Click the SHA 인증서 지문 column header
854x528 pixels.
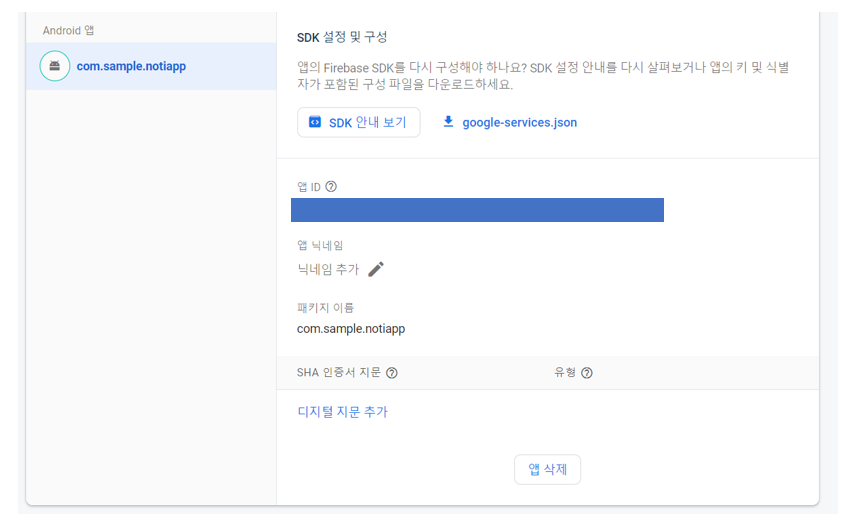click(339, 373)
